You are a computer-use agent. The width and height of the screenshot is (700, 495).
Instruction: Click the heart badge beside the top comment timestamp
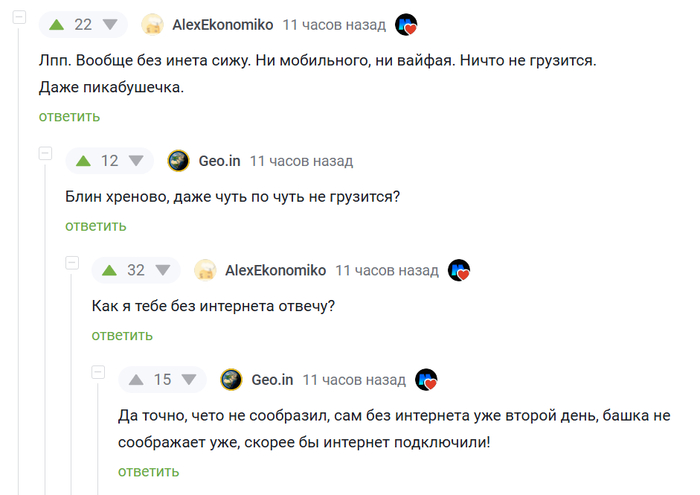[407, 25]
